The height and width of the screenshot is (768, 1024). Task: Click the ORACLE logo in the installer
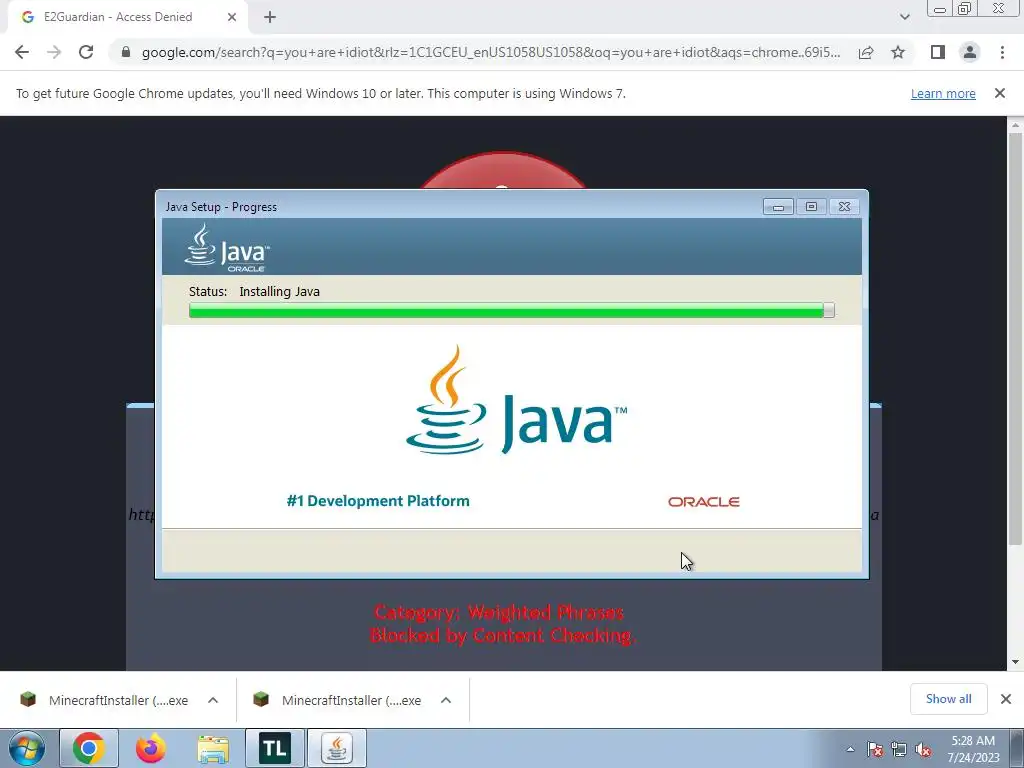point(703,502)
